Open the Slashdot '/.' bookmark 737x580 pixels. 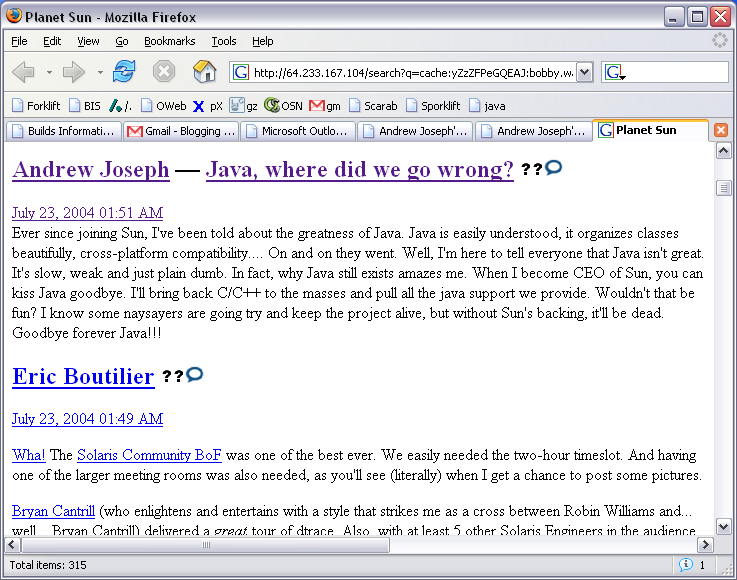point(120,106)
